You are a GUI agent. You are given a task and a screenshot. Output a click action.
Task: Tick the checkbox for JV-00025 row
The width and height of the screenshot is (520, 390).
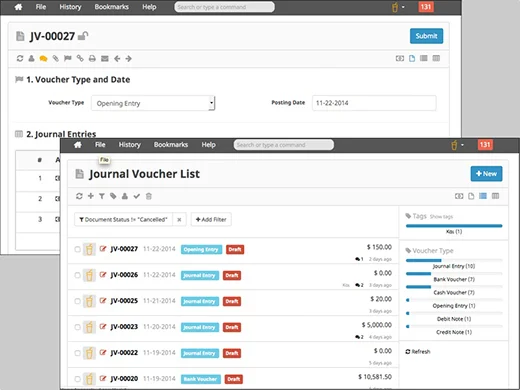77,301
